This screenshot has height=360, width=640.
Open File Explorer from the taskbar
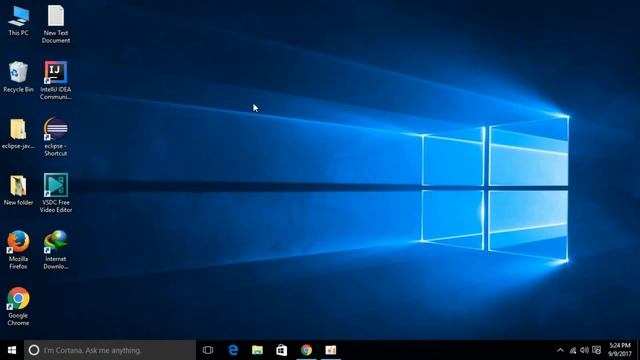tap(257, 350)
